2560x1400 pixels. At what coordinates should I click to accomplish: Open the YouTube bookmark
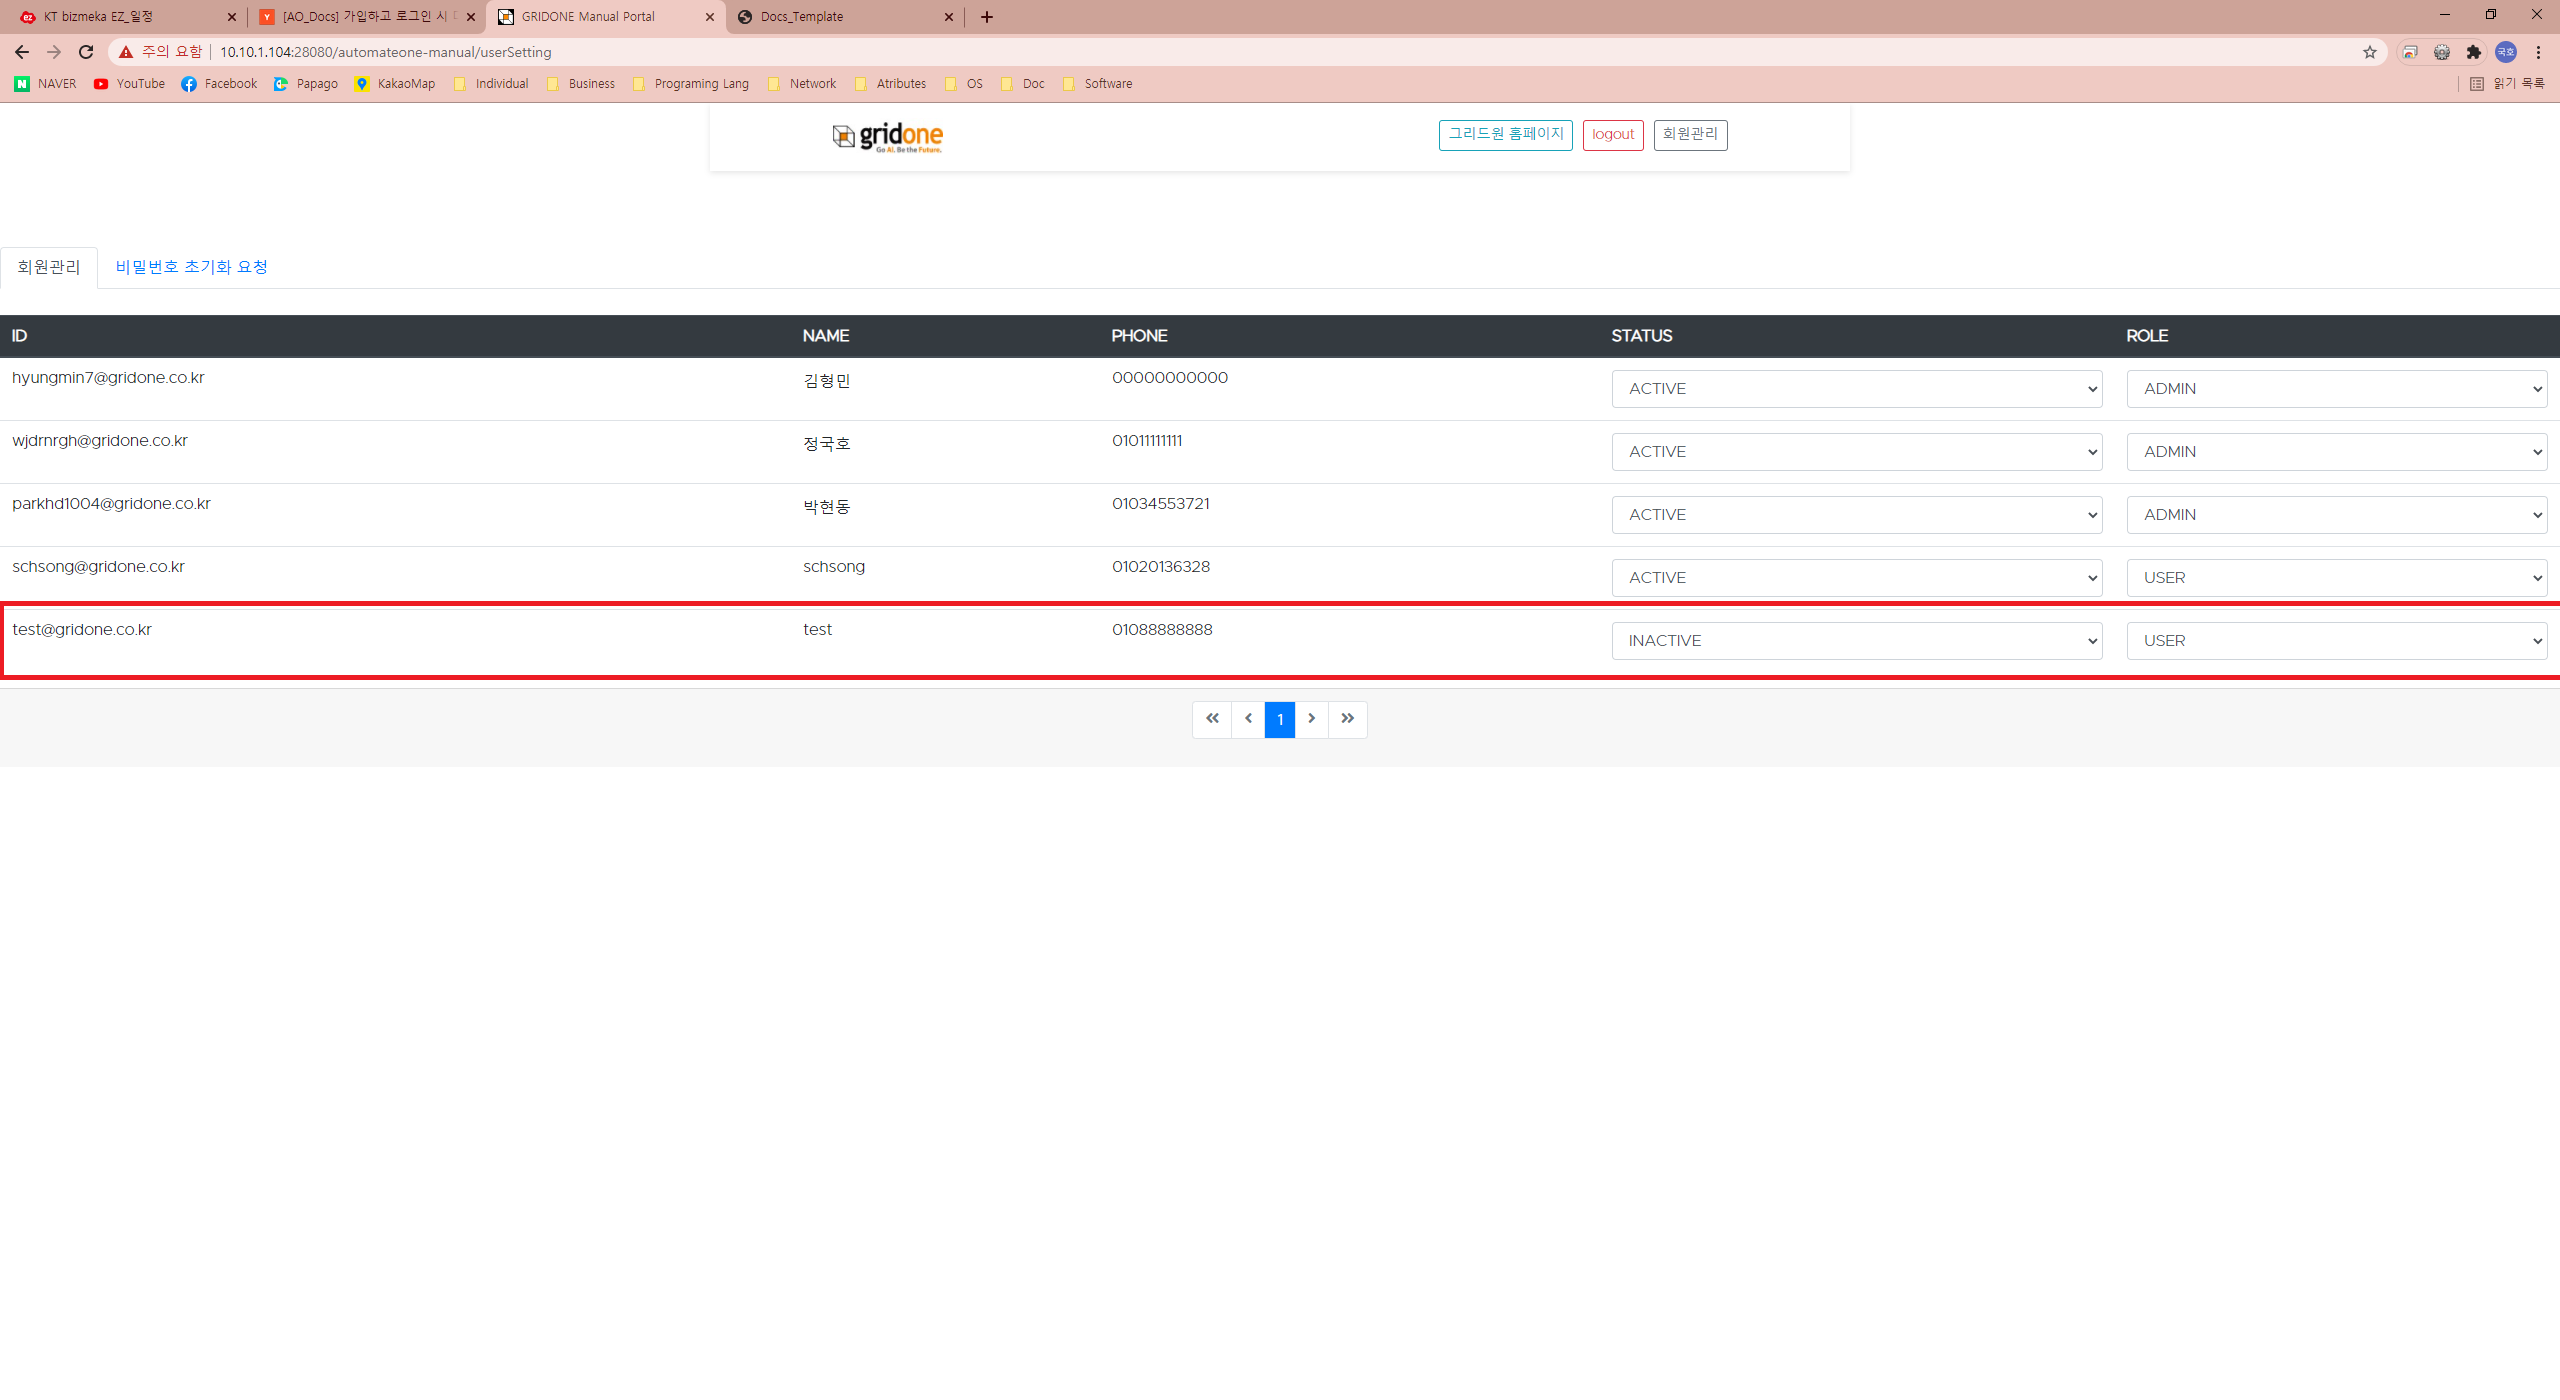click(x=130, y=84)
